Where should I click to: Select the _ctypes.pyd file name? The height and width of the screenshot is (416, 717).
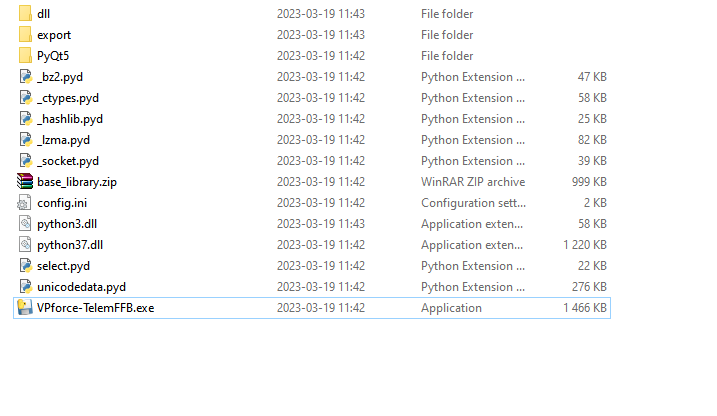[67, 98]
